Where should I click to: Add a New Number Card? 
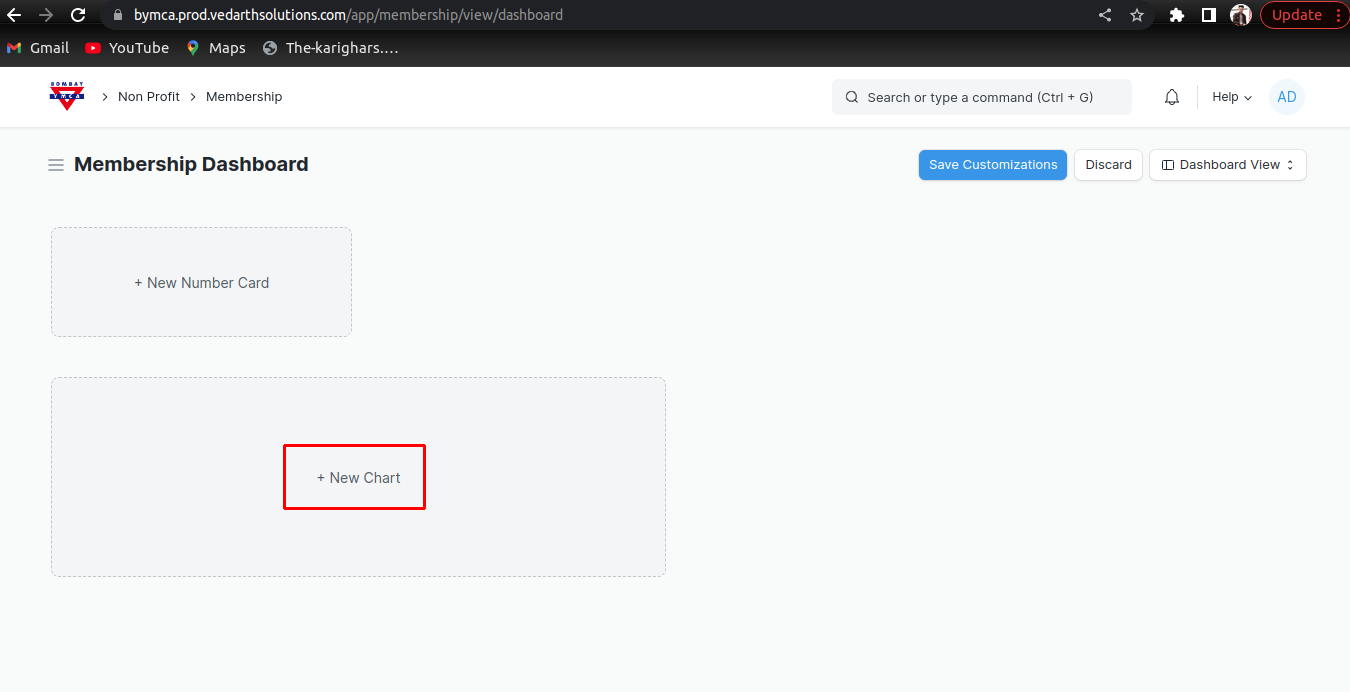coord(201,283)
